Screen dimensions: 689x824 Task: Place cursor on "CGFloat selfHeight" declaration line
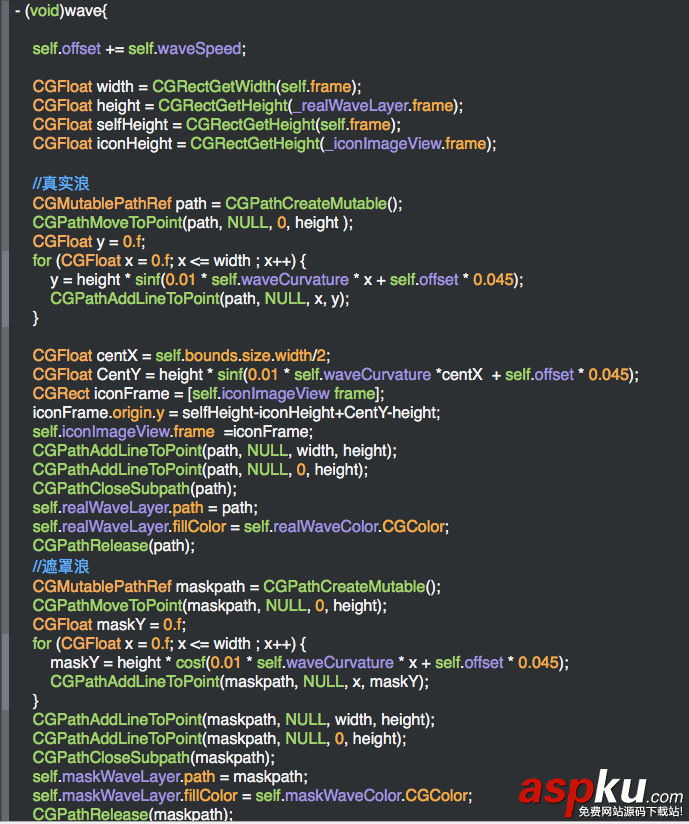217,125
